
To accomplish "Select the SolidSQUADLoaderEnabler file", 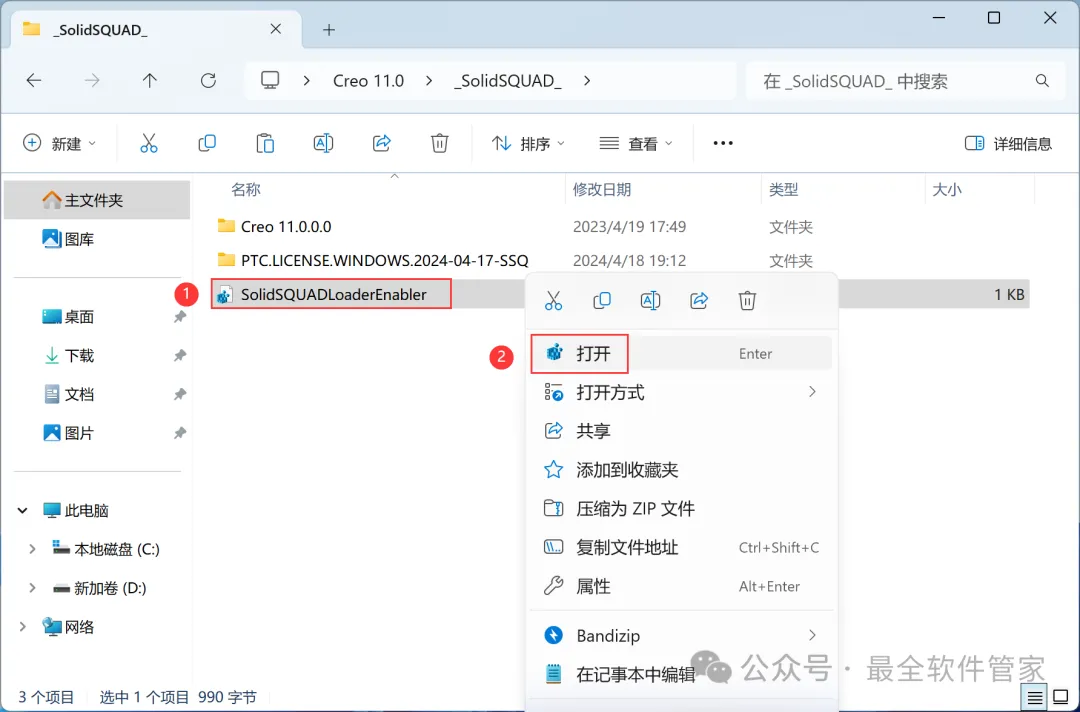I will click(331, 294).
